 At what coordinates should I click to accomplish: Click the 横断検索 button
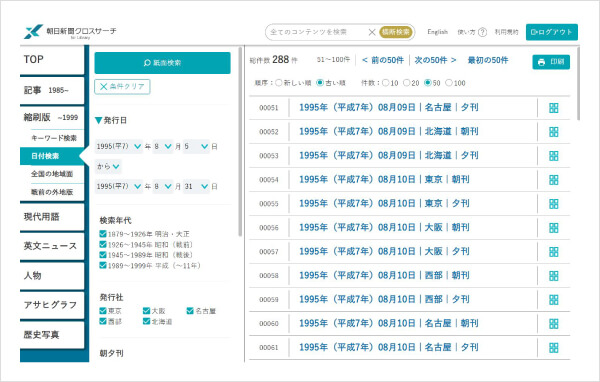(x=396, y=32)
